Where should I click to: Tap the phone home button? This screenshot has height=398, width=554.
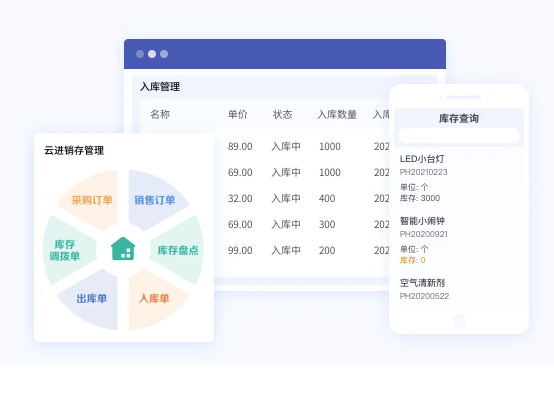point(459,321)
